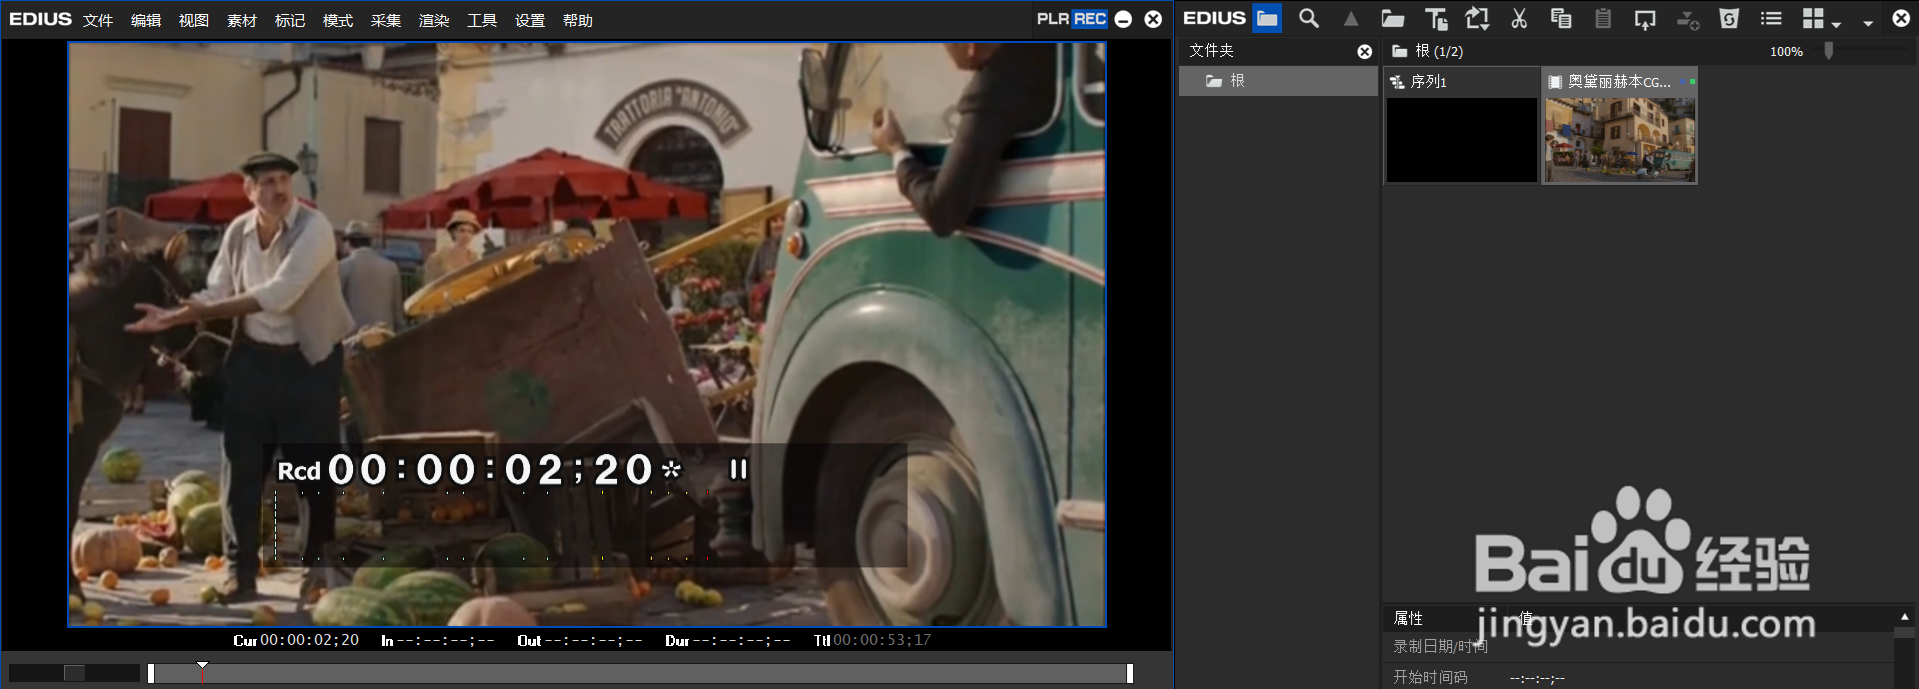Click the Cur timecode 00:00:02;20
This screenshot has width=1919, height=689.
(296, 640)
